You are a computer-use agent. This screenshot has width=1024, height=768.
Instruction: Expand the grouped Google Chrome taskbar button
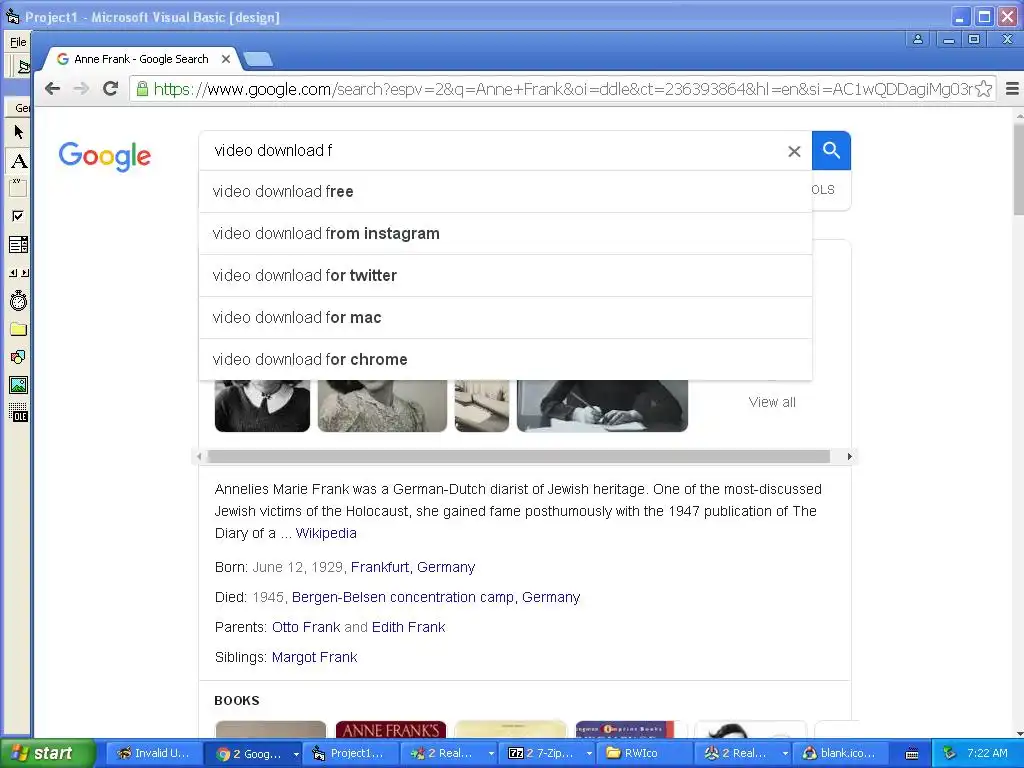296,754
